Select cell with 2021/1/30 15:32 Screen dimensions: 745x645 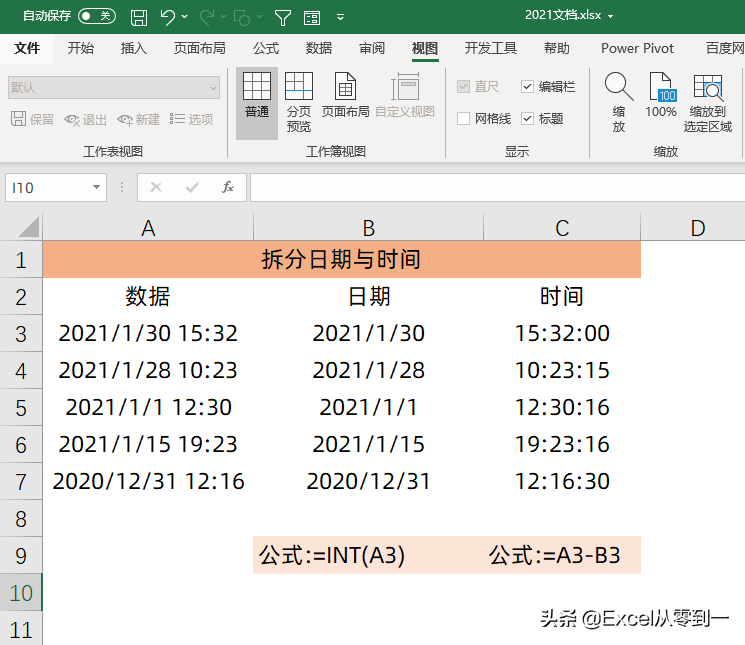(x=148, y=333)
